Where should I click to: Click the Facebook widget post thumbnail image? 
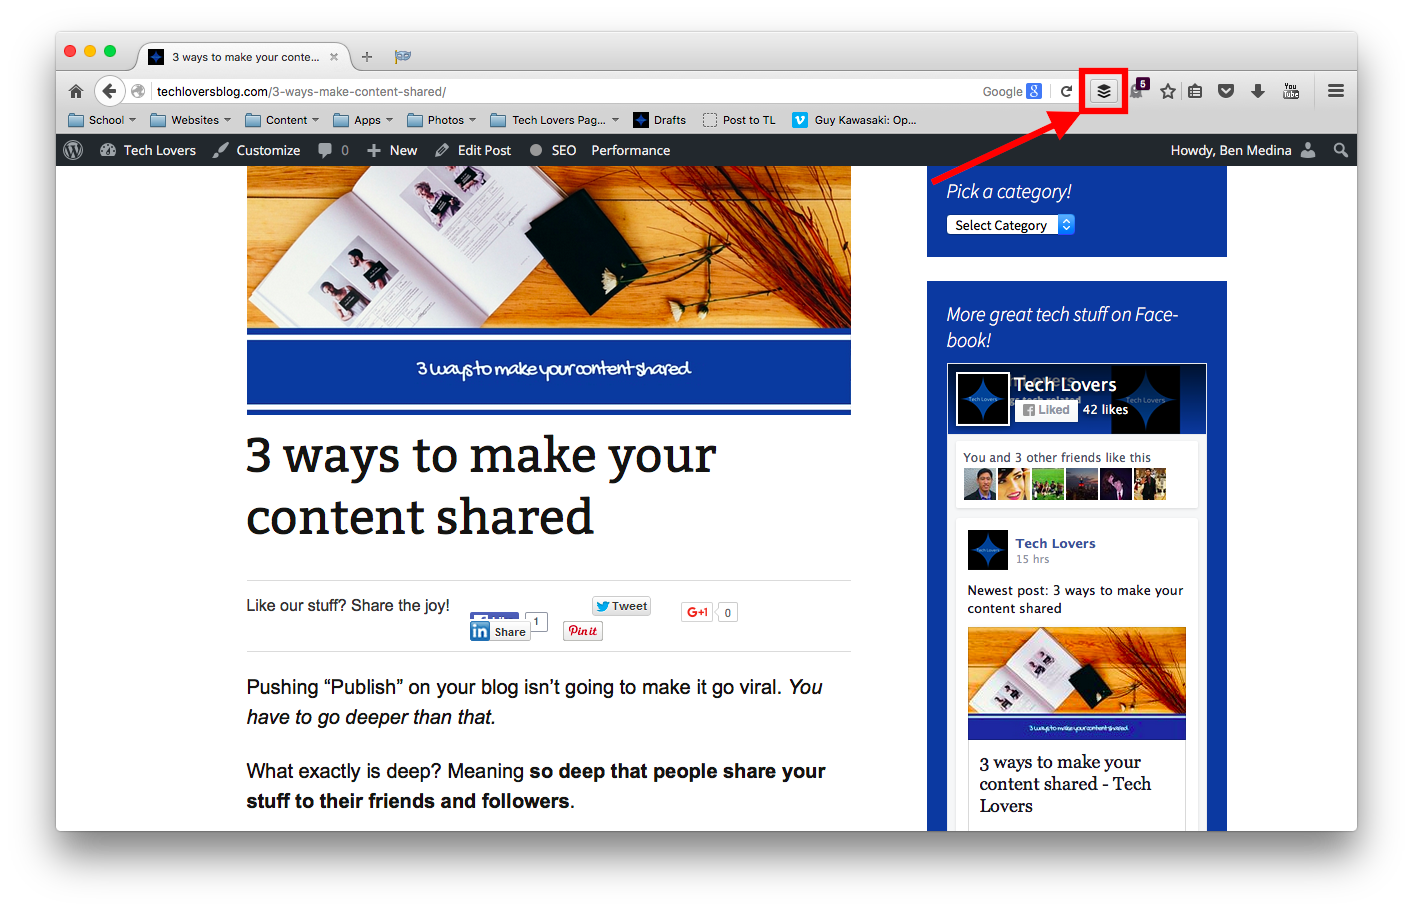pos(1077,683)
